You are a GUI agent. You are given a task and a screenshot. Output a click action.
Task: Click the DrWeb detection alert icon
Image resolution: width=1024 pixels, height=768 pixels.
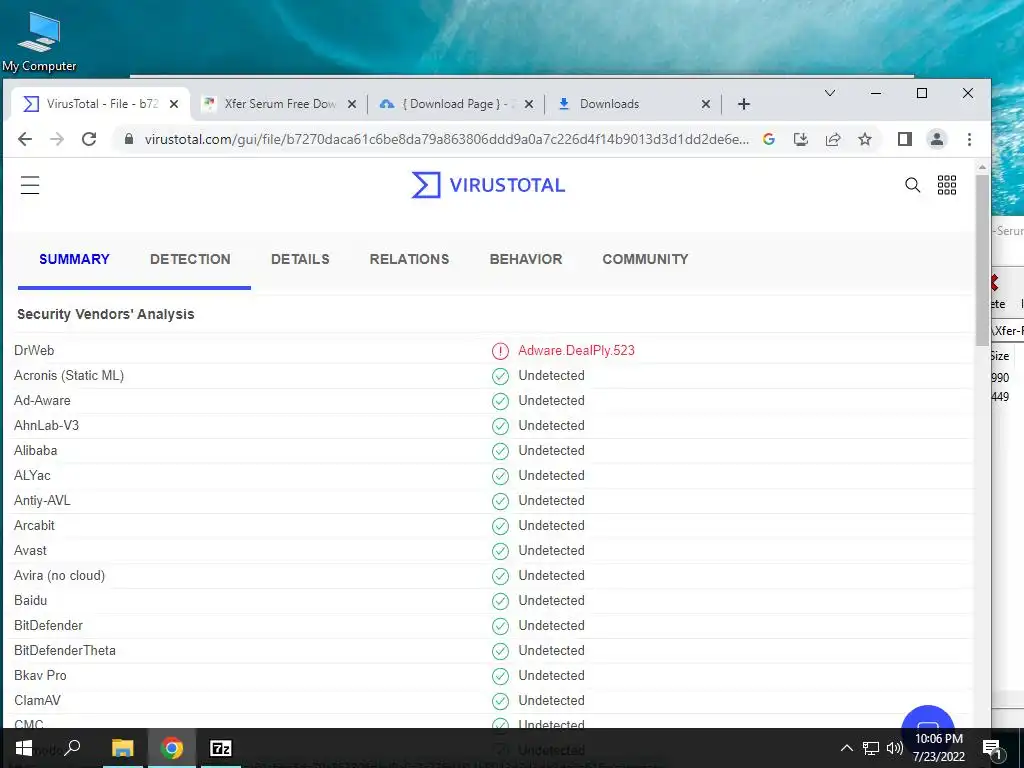pyautogui.click(x=500, y=351)
